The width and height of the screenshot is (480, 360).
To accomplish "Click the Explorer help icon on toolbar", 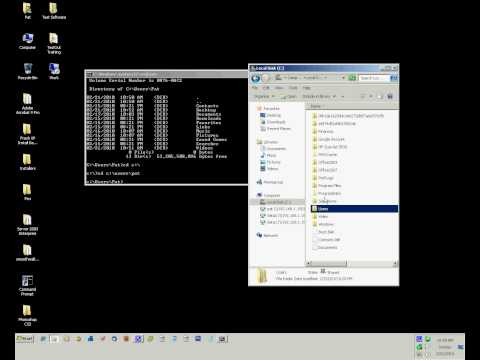I will pyautogui.click(x=390, y=97).
